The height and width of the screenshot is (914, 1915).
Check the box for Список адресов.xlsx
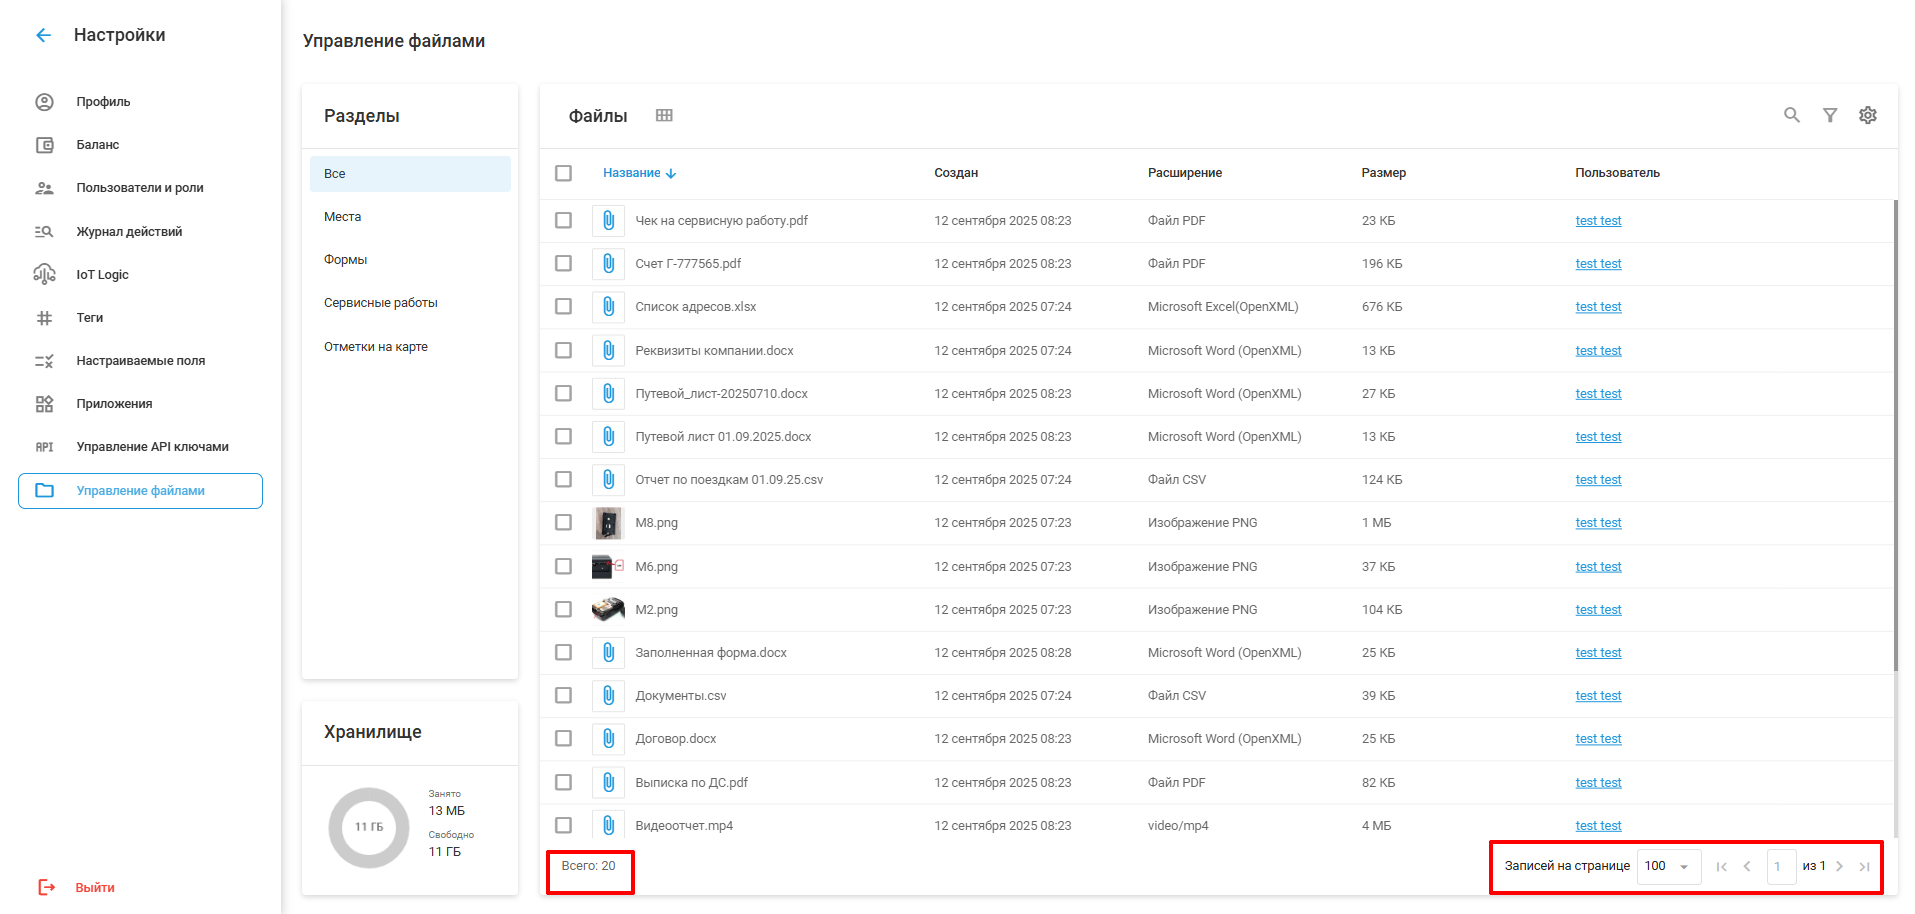tap(564, 307)
